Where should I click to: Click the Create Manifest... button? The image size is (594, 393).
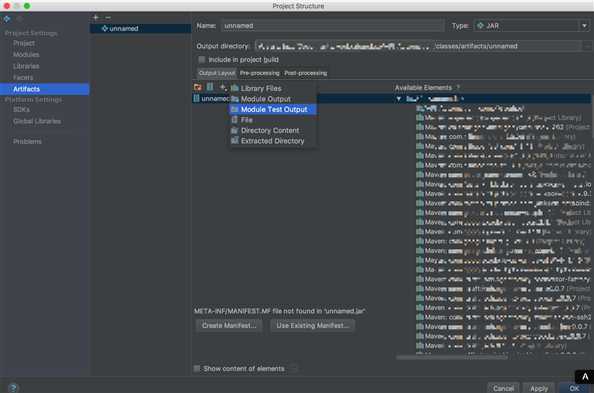click(x=229, y=326)
